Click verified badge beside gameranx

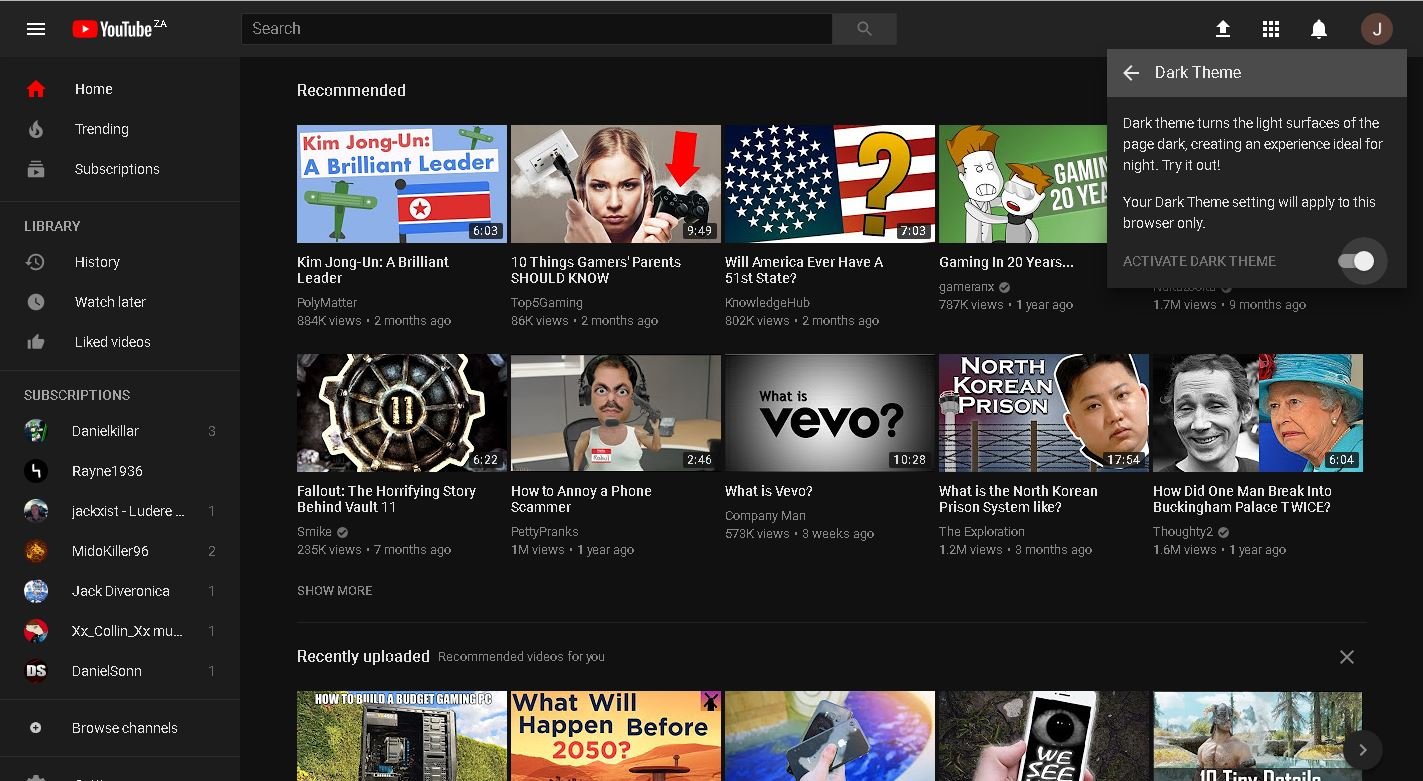(x=1005, y=287)
